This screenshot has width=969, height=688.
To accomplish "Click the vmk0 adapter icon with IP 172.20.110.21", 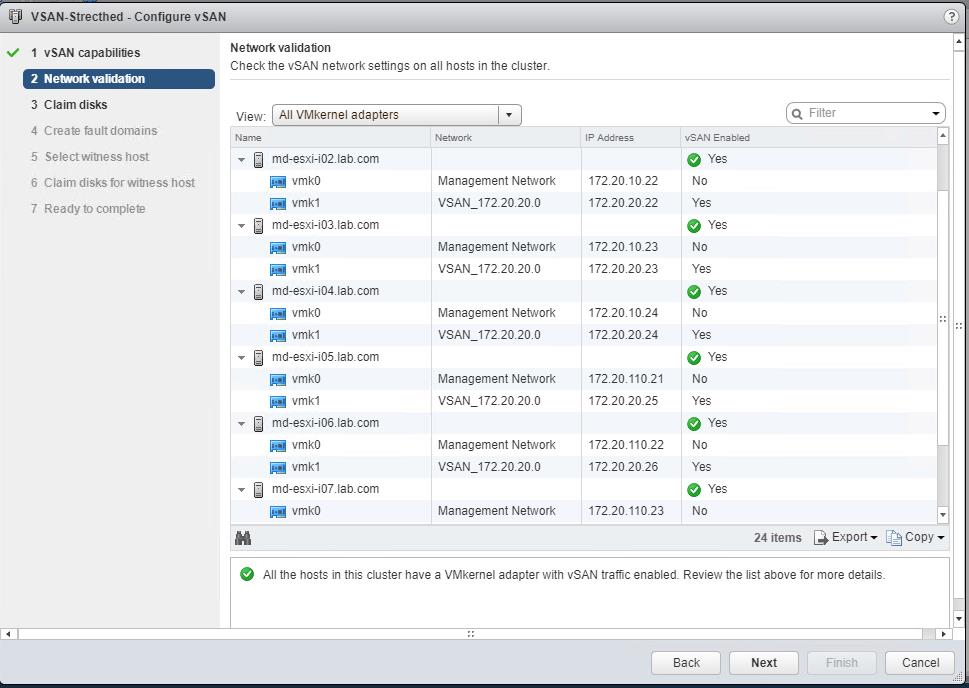I will [278, 380].
